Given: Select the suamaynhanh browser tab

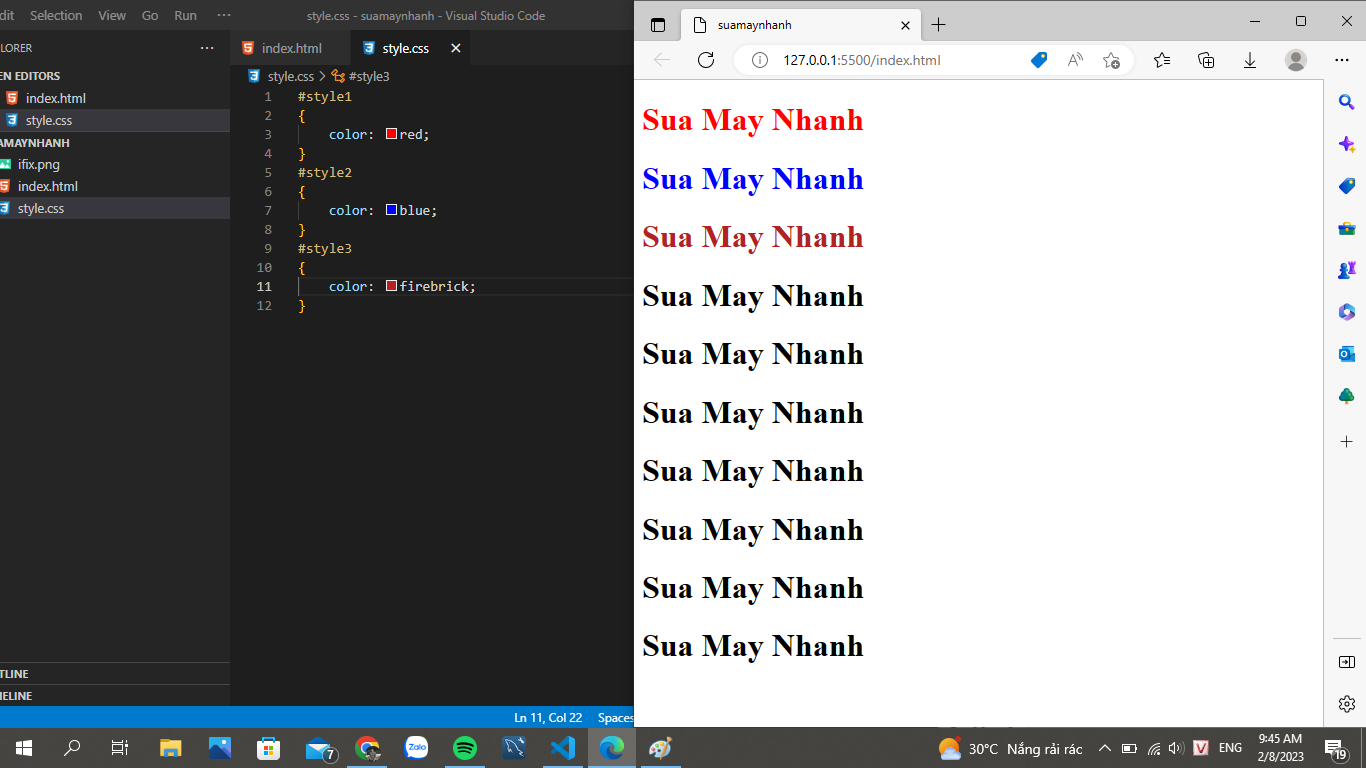Looking at the screenshot, I should tap(800, 25).
